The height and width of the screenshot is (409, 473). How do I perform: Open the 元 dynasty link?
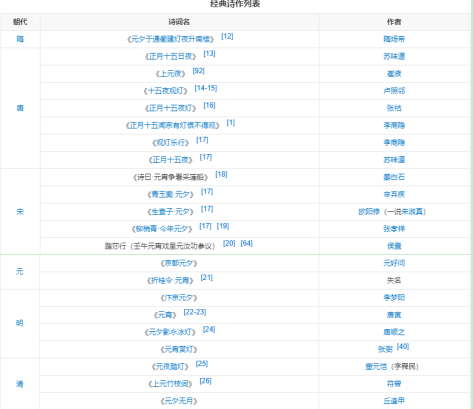coord(20,272)
